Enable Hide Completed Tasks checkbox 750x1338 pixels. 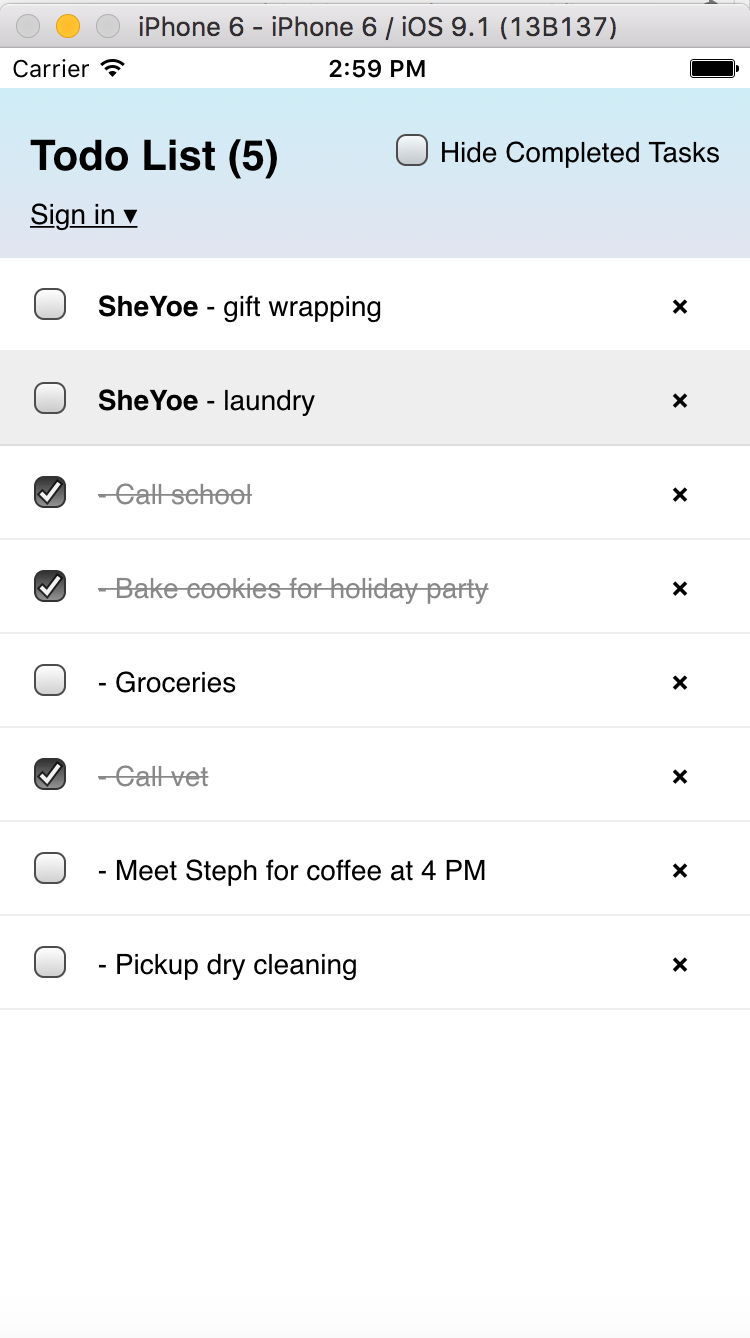(412, 151)
